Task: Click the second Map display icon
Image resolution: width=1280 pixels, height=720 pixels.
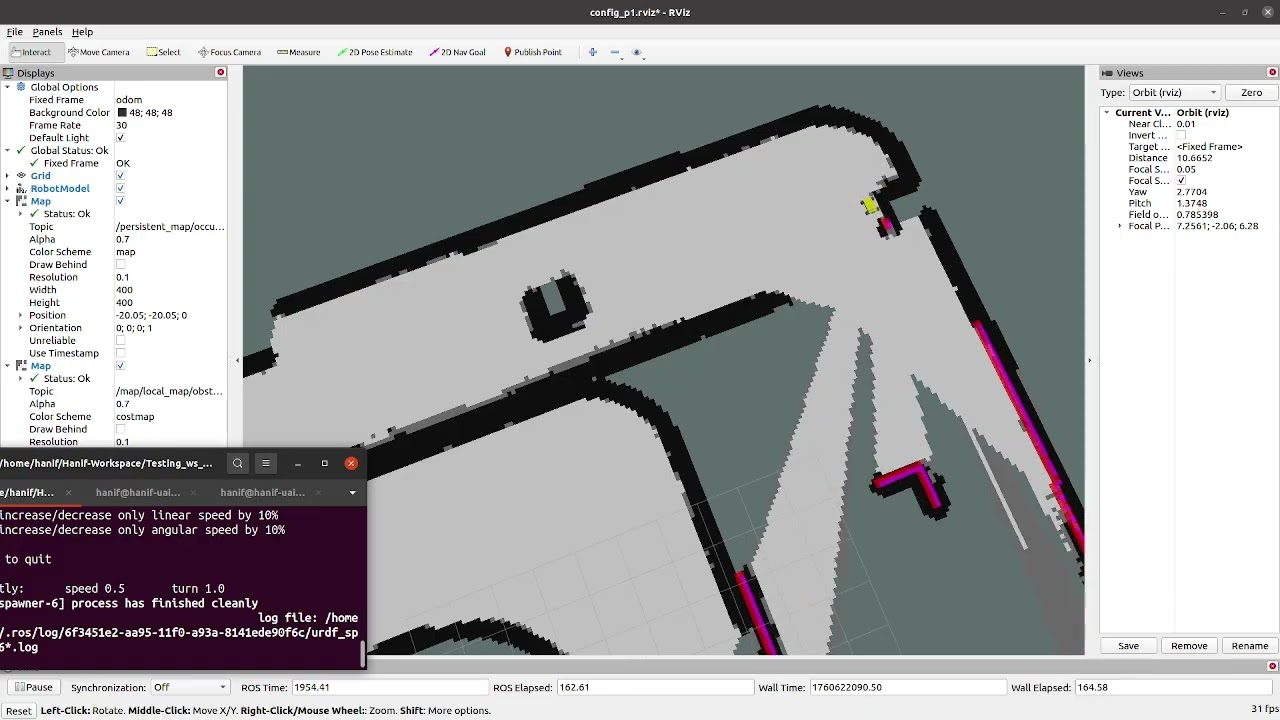Action: coord(21,366)
